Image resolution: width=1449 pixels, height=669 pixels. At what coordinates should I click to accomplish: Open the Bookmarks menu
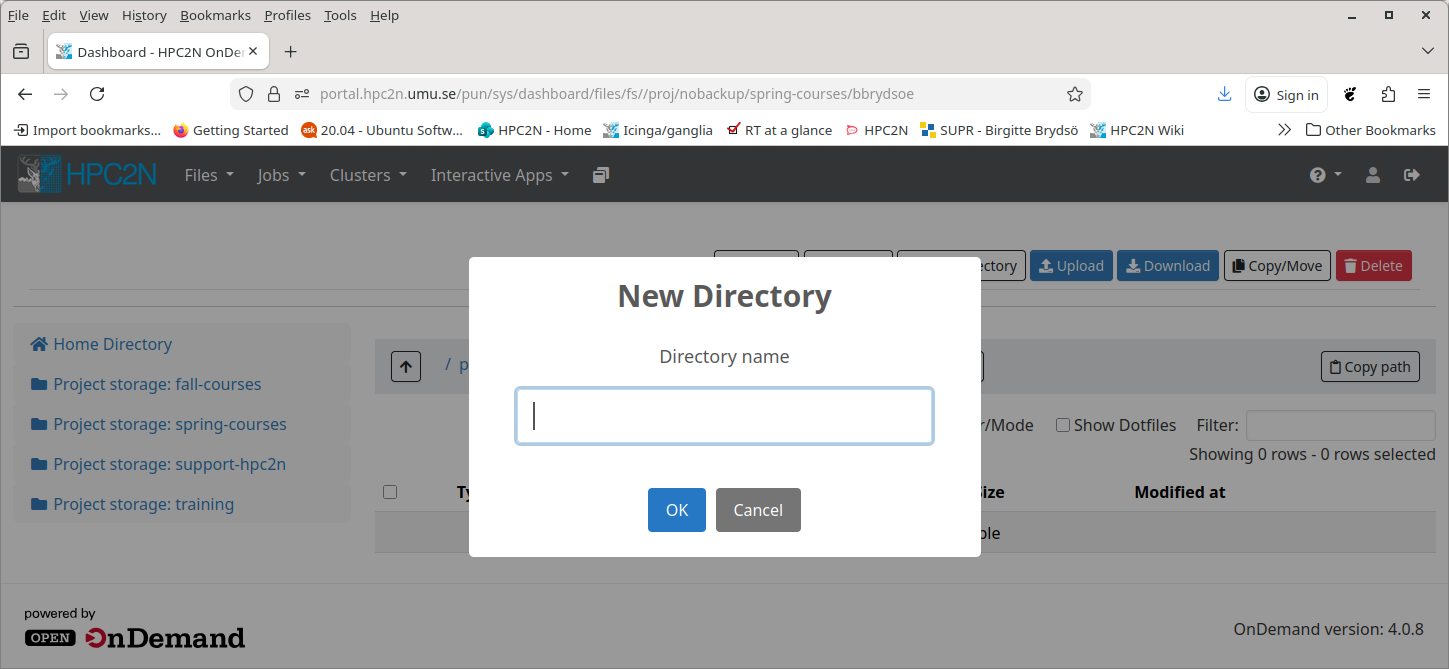(x=215, y=15)
